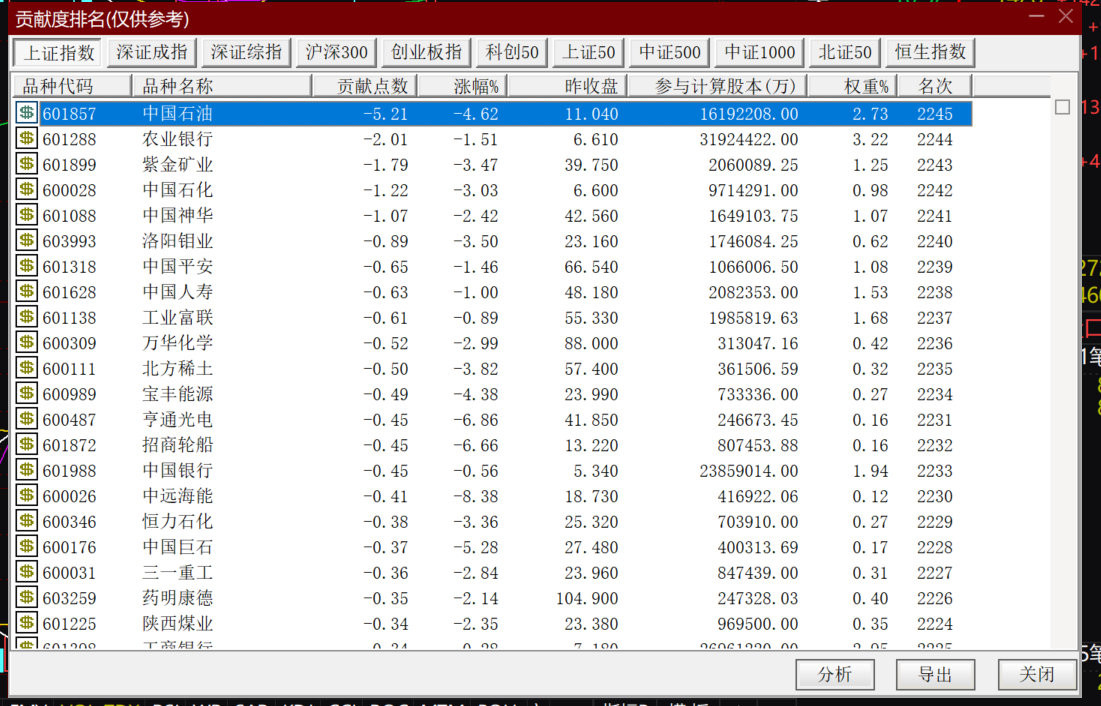Click stock code 600028
This screenshot has height=706, width=1101.
click(70, 190)
